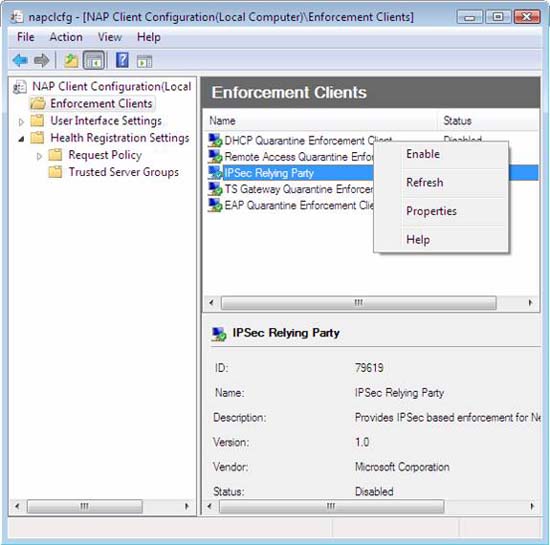Image resolution: width=550 pixels, height=545 pixels.
Task: Click the grey Forward arrow toolbar icon
Action: coord(42,61)
